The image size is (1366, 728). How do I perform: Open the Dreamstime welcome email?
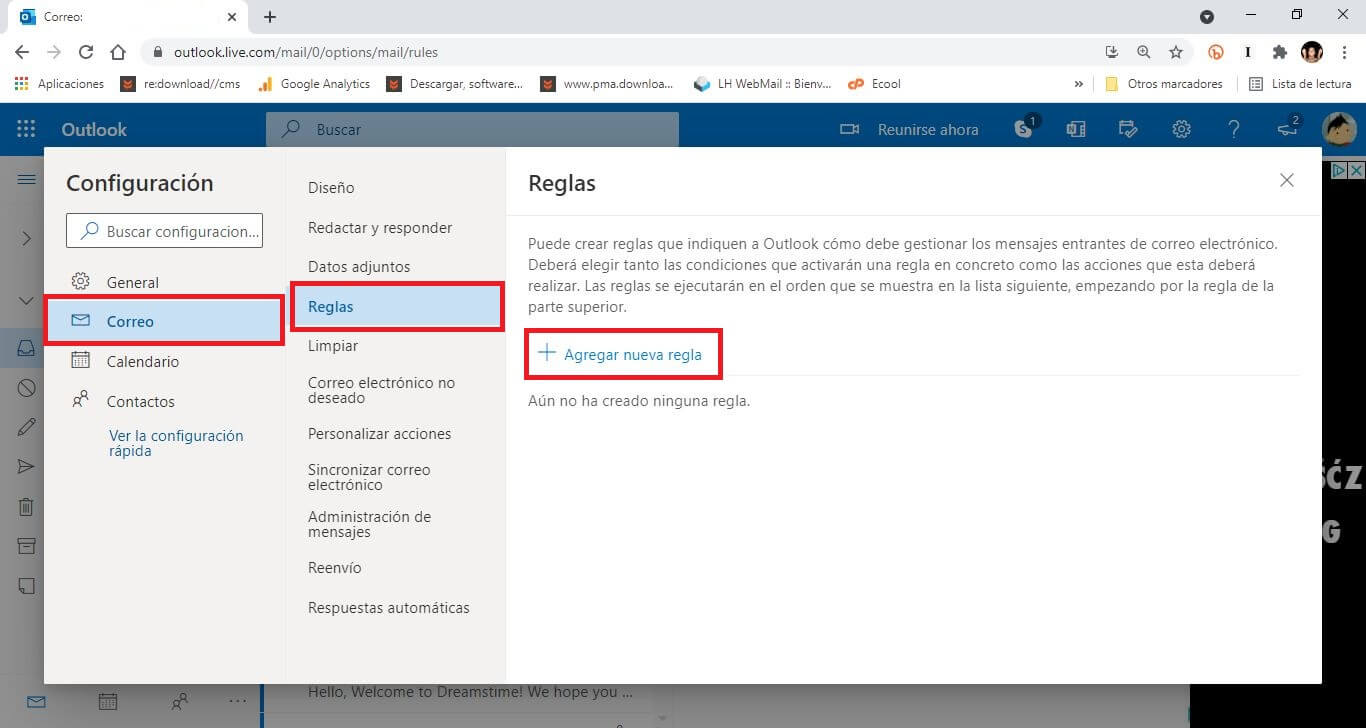(470, 691)
